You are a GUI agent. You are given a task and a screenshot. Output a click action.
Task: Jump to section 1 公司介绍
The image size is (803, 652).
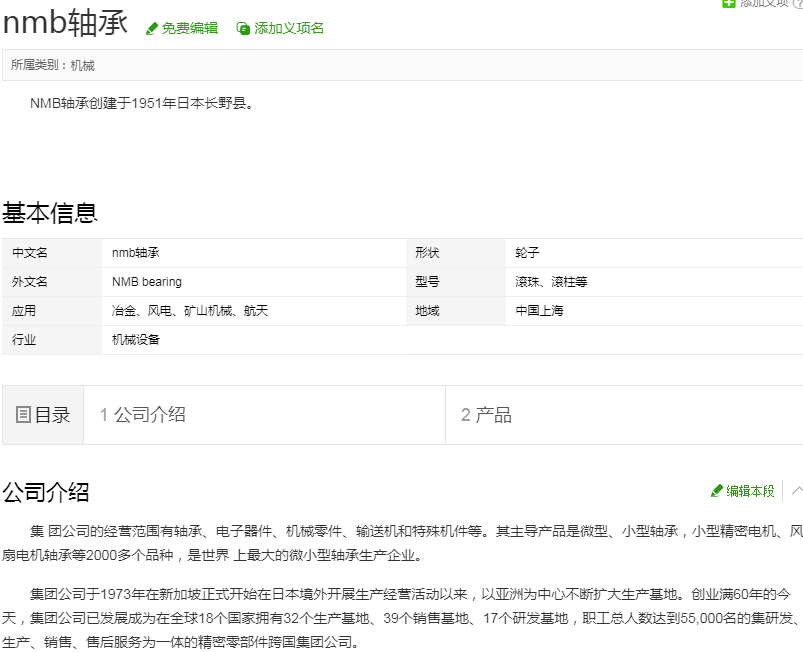(142, 415)
